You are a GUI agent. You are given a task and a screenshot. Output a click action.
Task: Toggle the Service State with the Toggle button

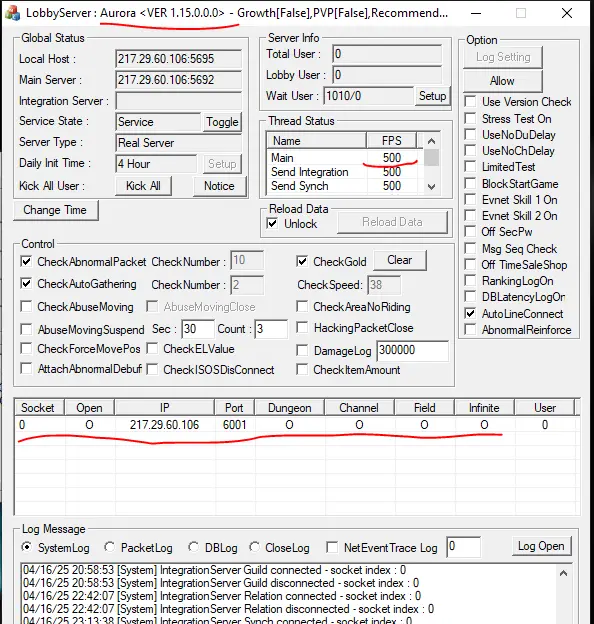tap(222, 122)
